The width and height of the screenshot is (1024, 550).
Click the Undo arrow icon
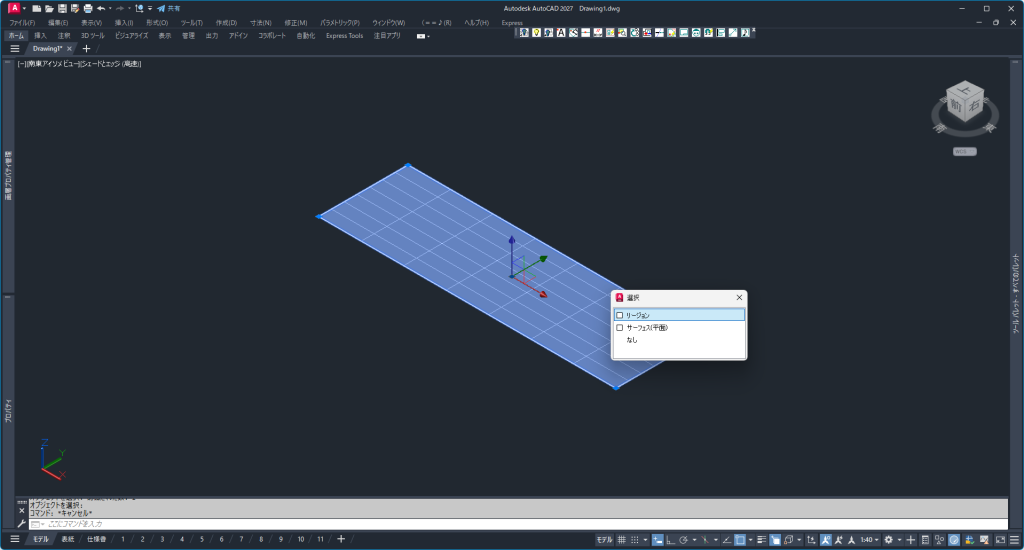pyautogui.click(x=101, y=8)
